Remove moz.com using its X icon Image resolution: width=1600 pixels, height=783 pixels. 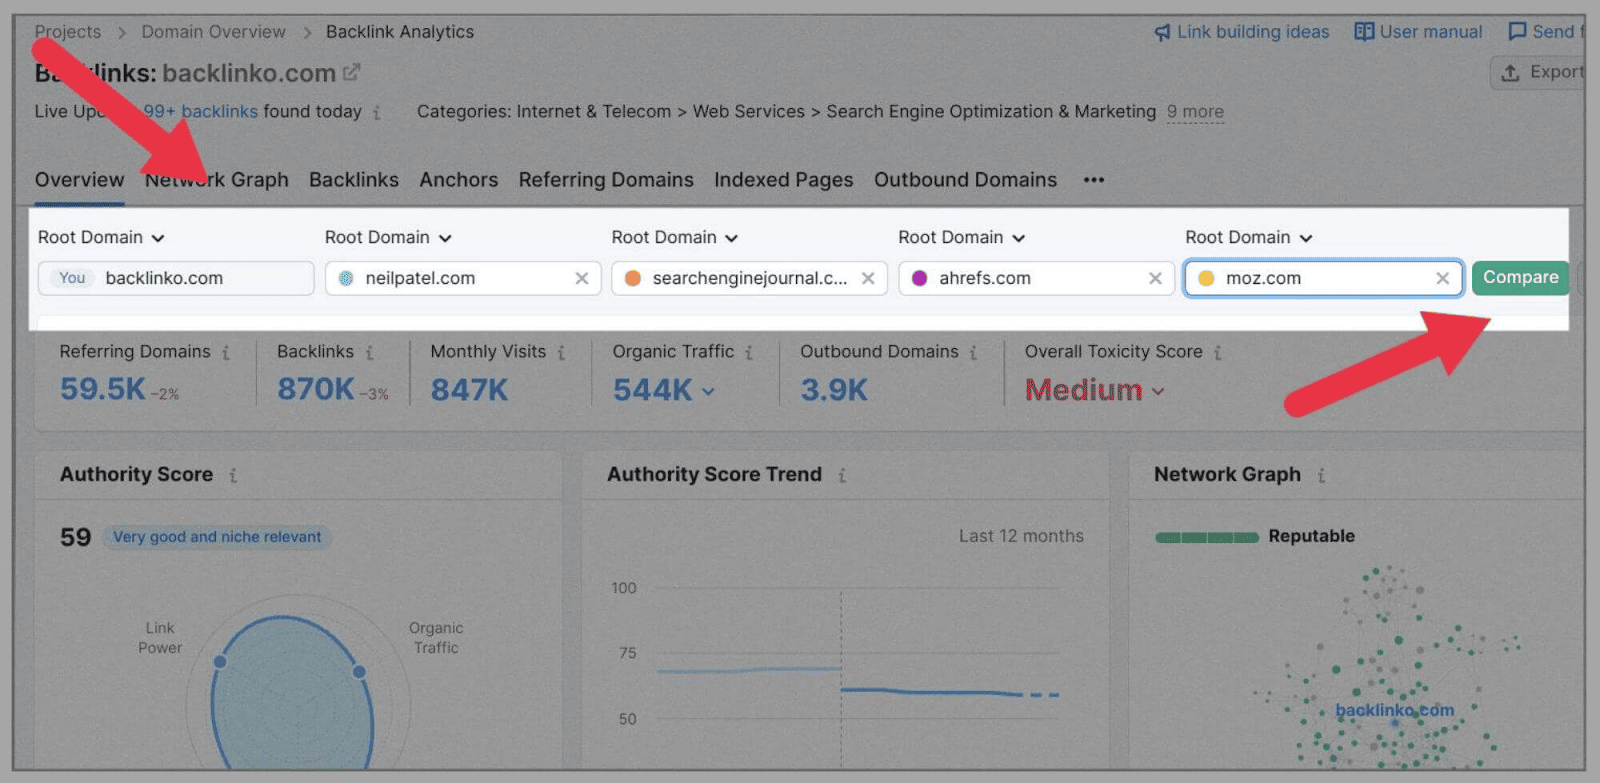(x=1442, y=279)
